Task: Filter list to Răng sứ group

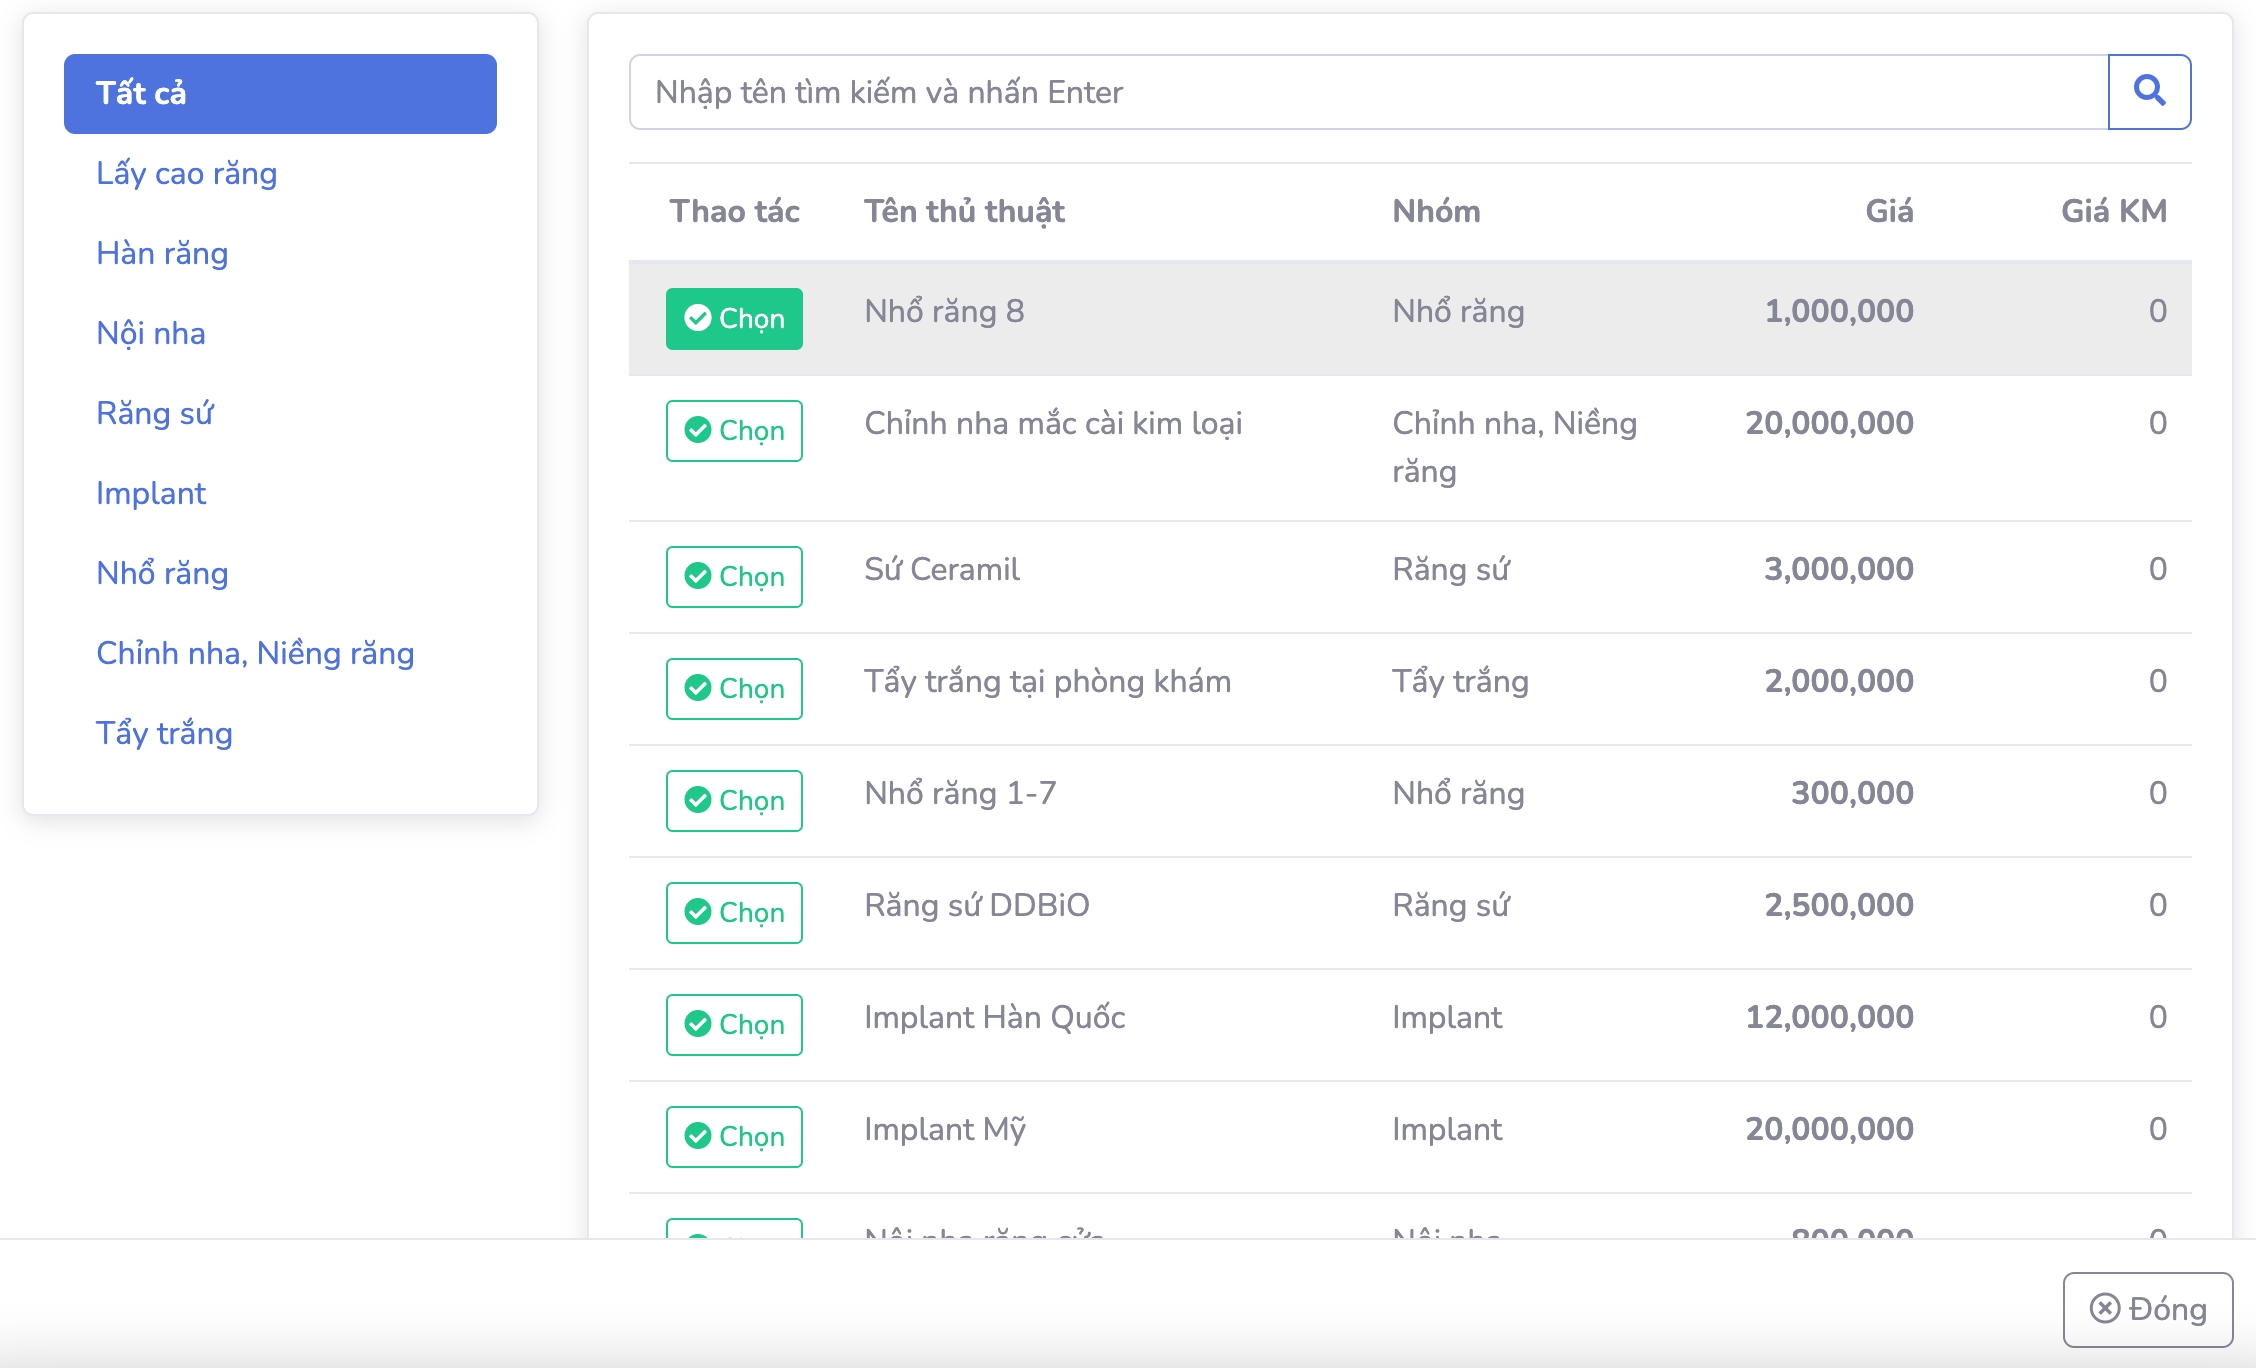Action: pyautogui.click(x=155, y=414)
